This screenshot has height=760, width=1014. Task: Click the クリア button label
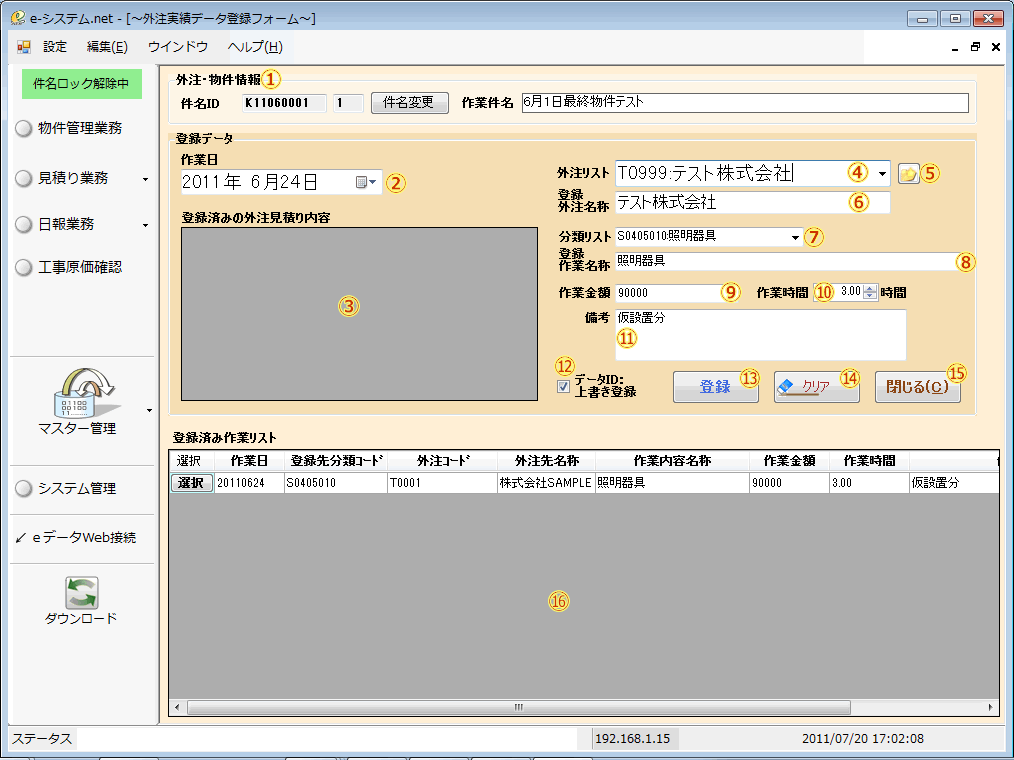[815, 386]
